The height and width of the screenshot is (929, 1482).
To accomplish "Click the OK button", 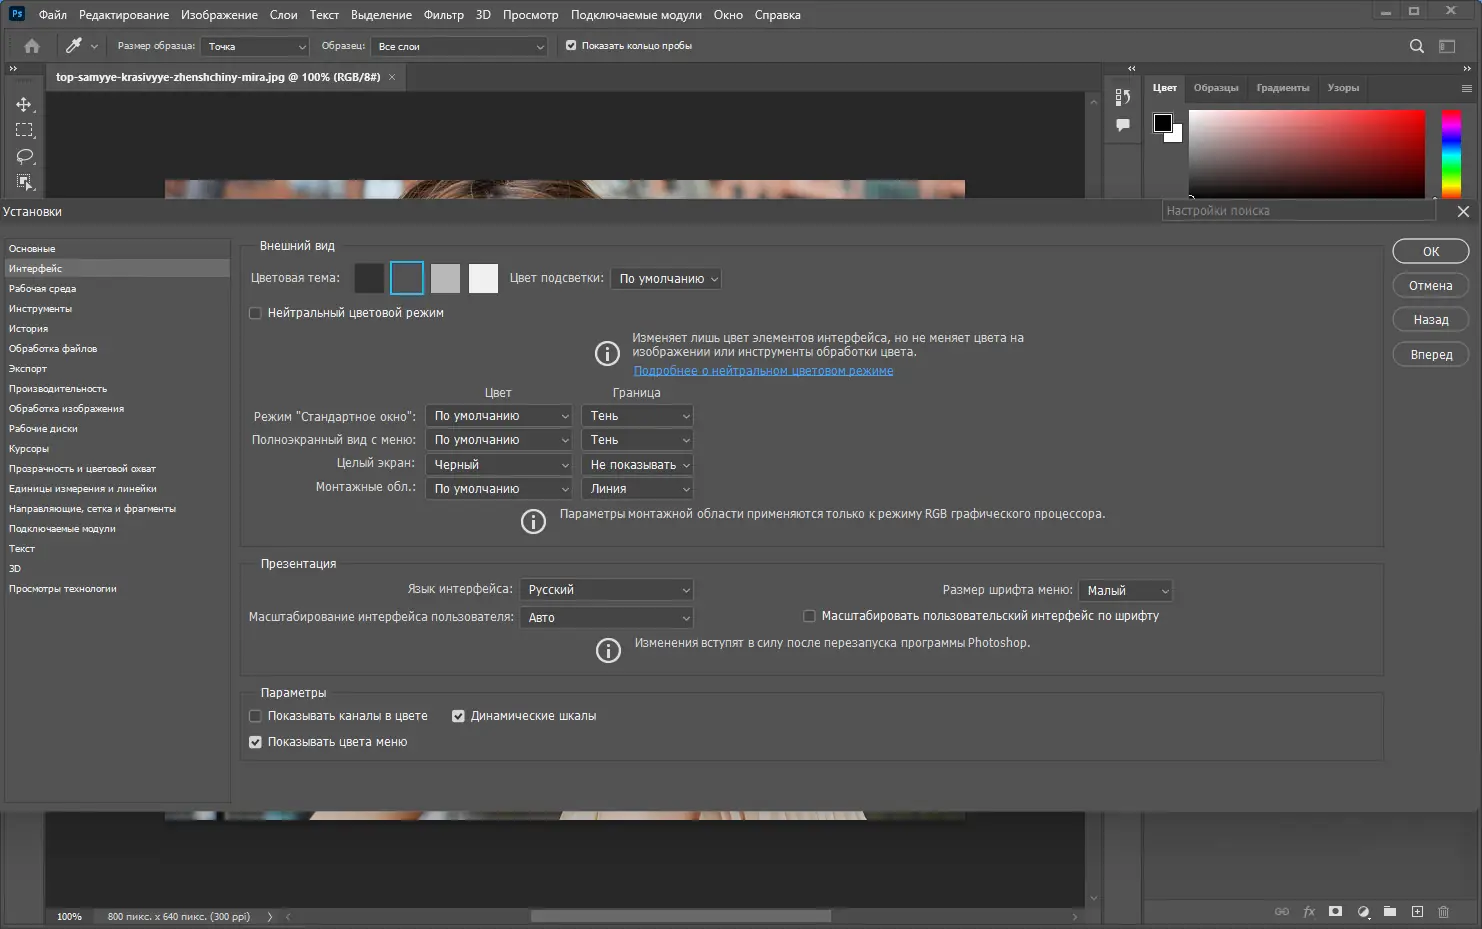I will tap(1431, 252).
